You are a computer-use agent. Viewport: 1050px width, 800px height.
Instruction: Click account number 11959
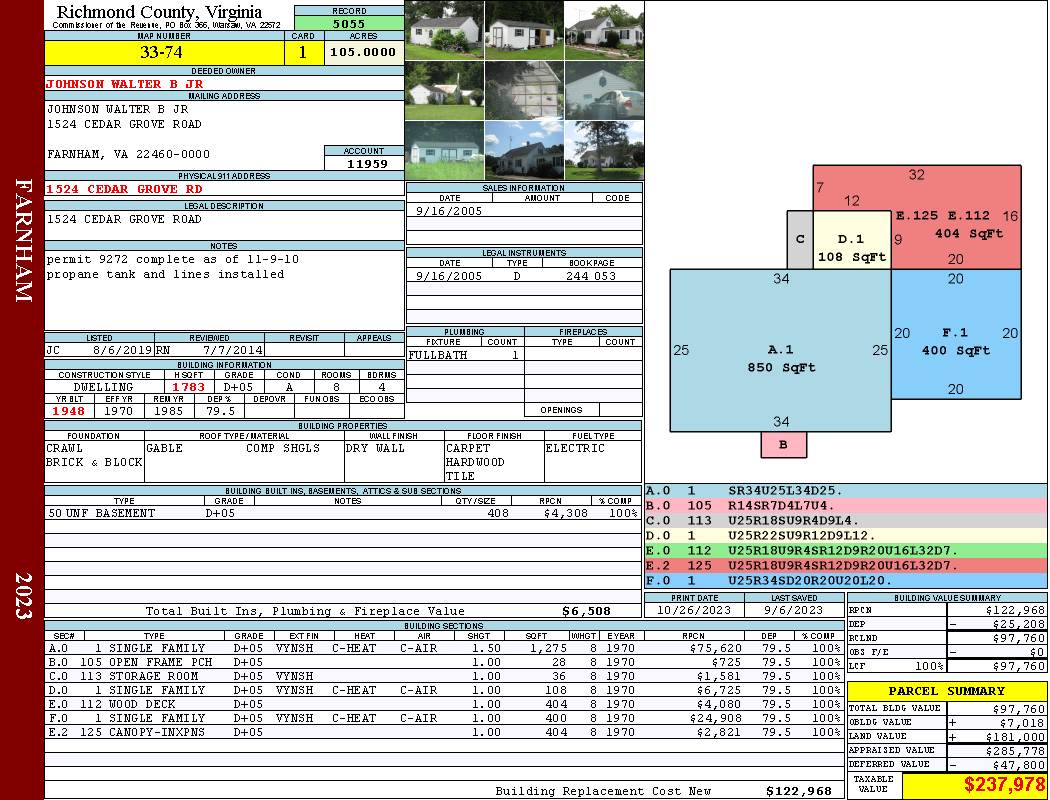364,163
